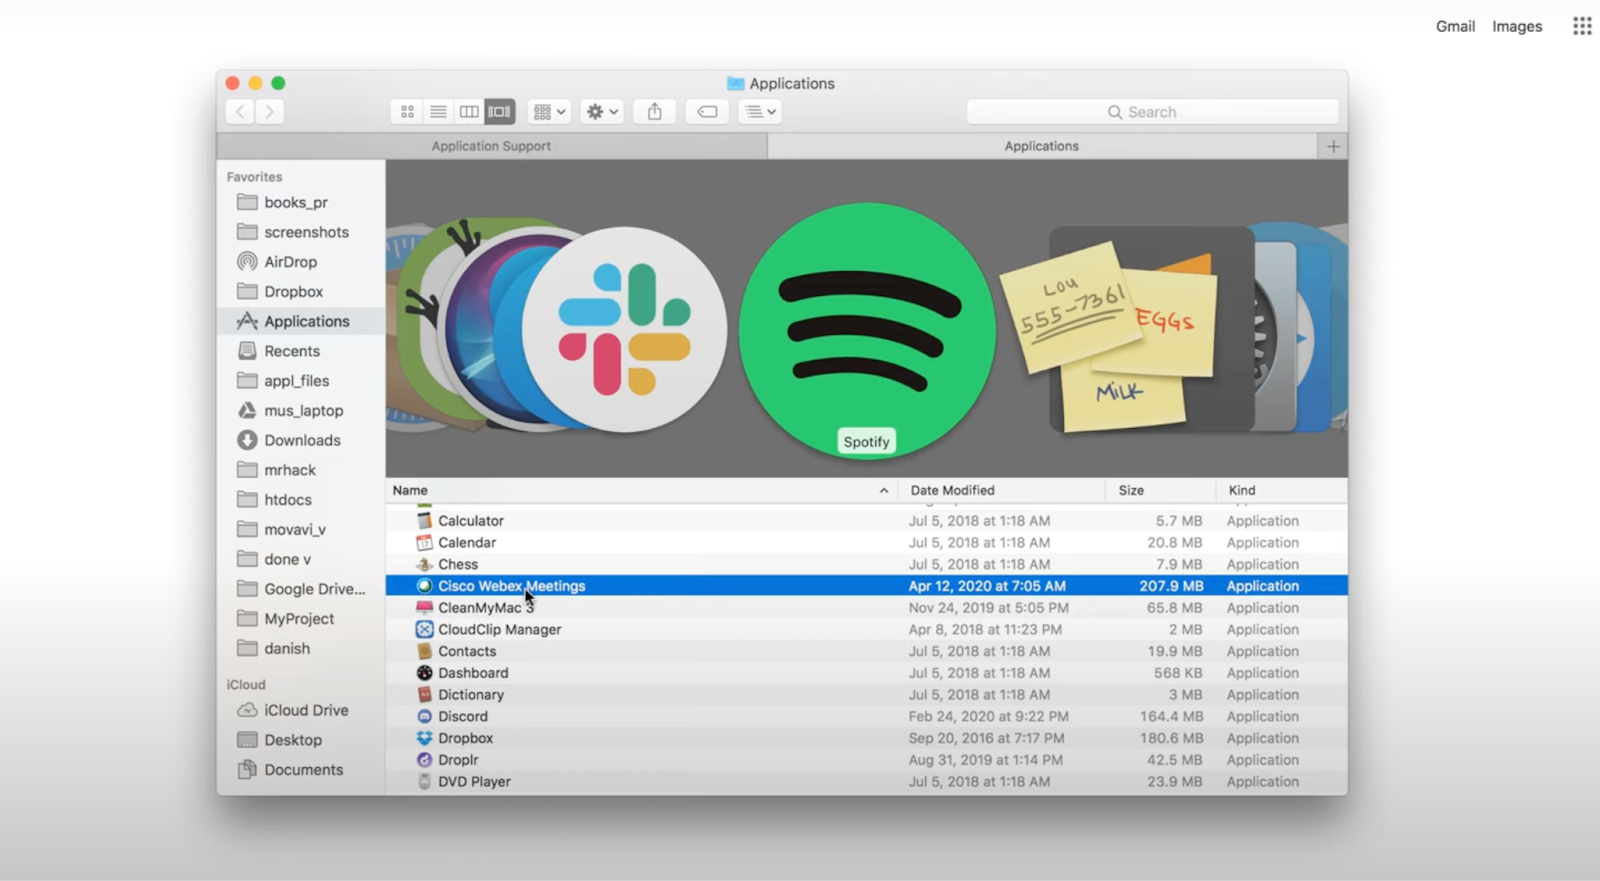1600x881 pixels.
Task: Open the Google apps grid icon
Action: pyautogui.click(x=1582, y=26)
